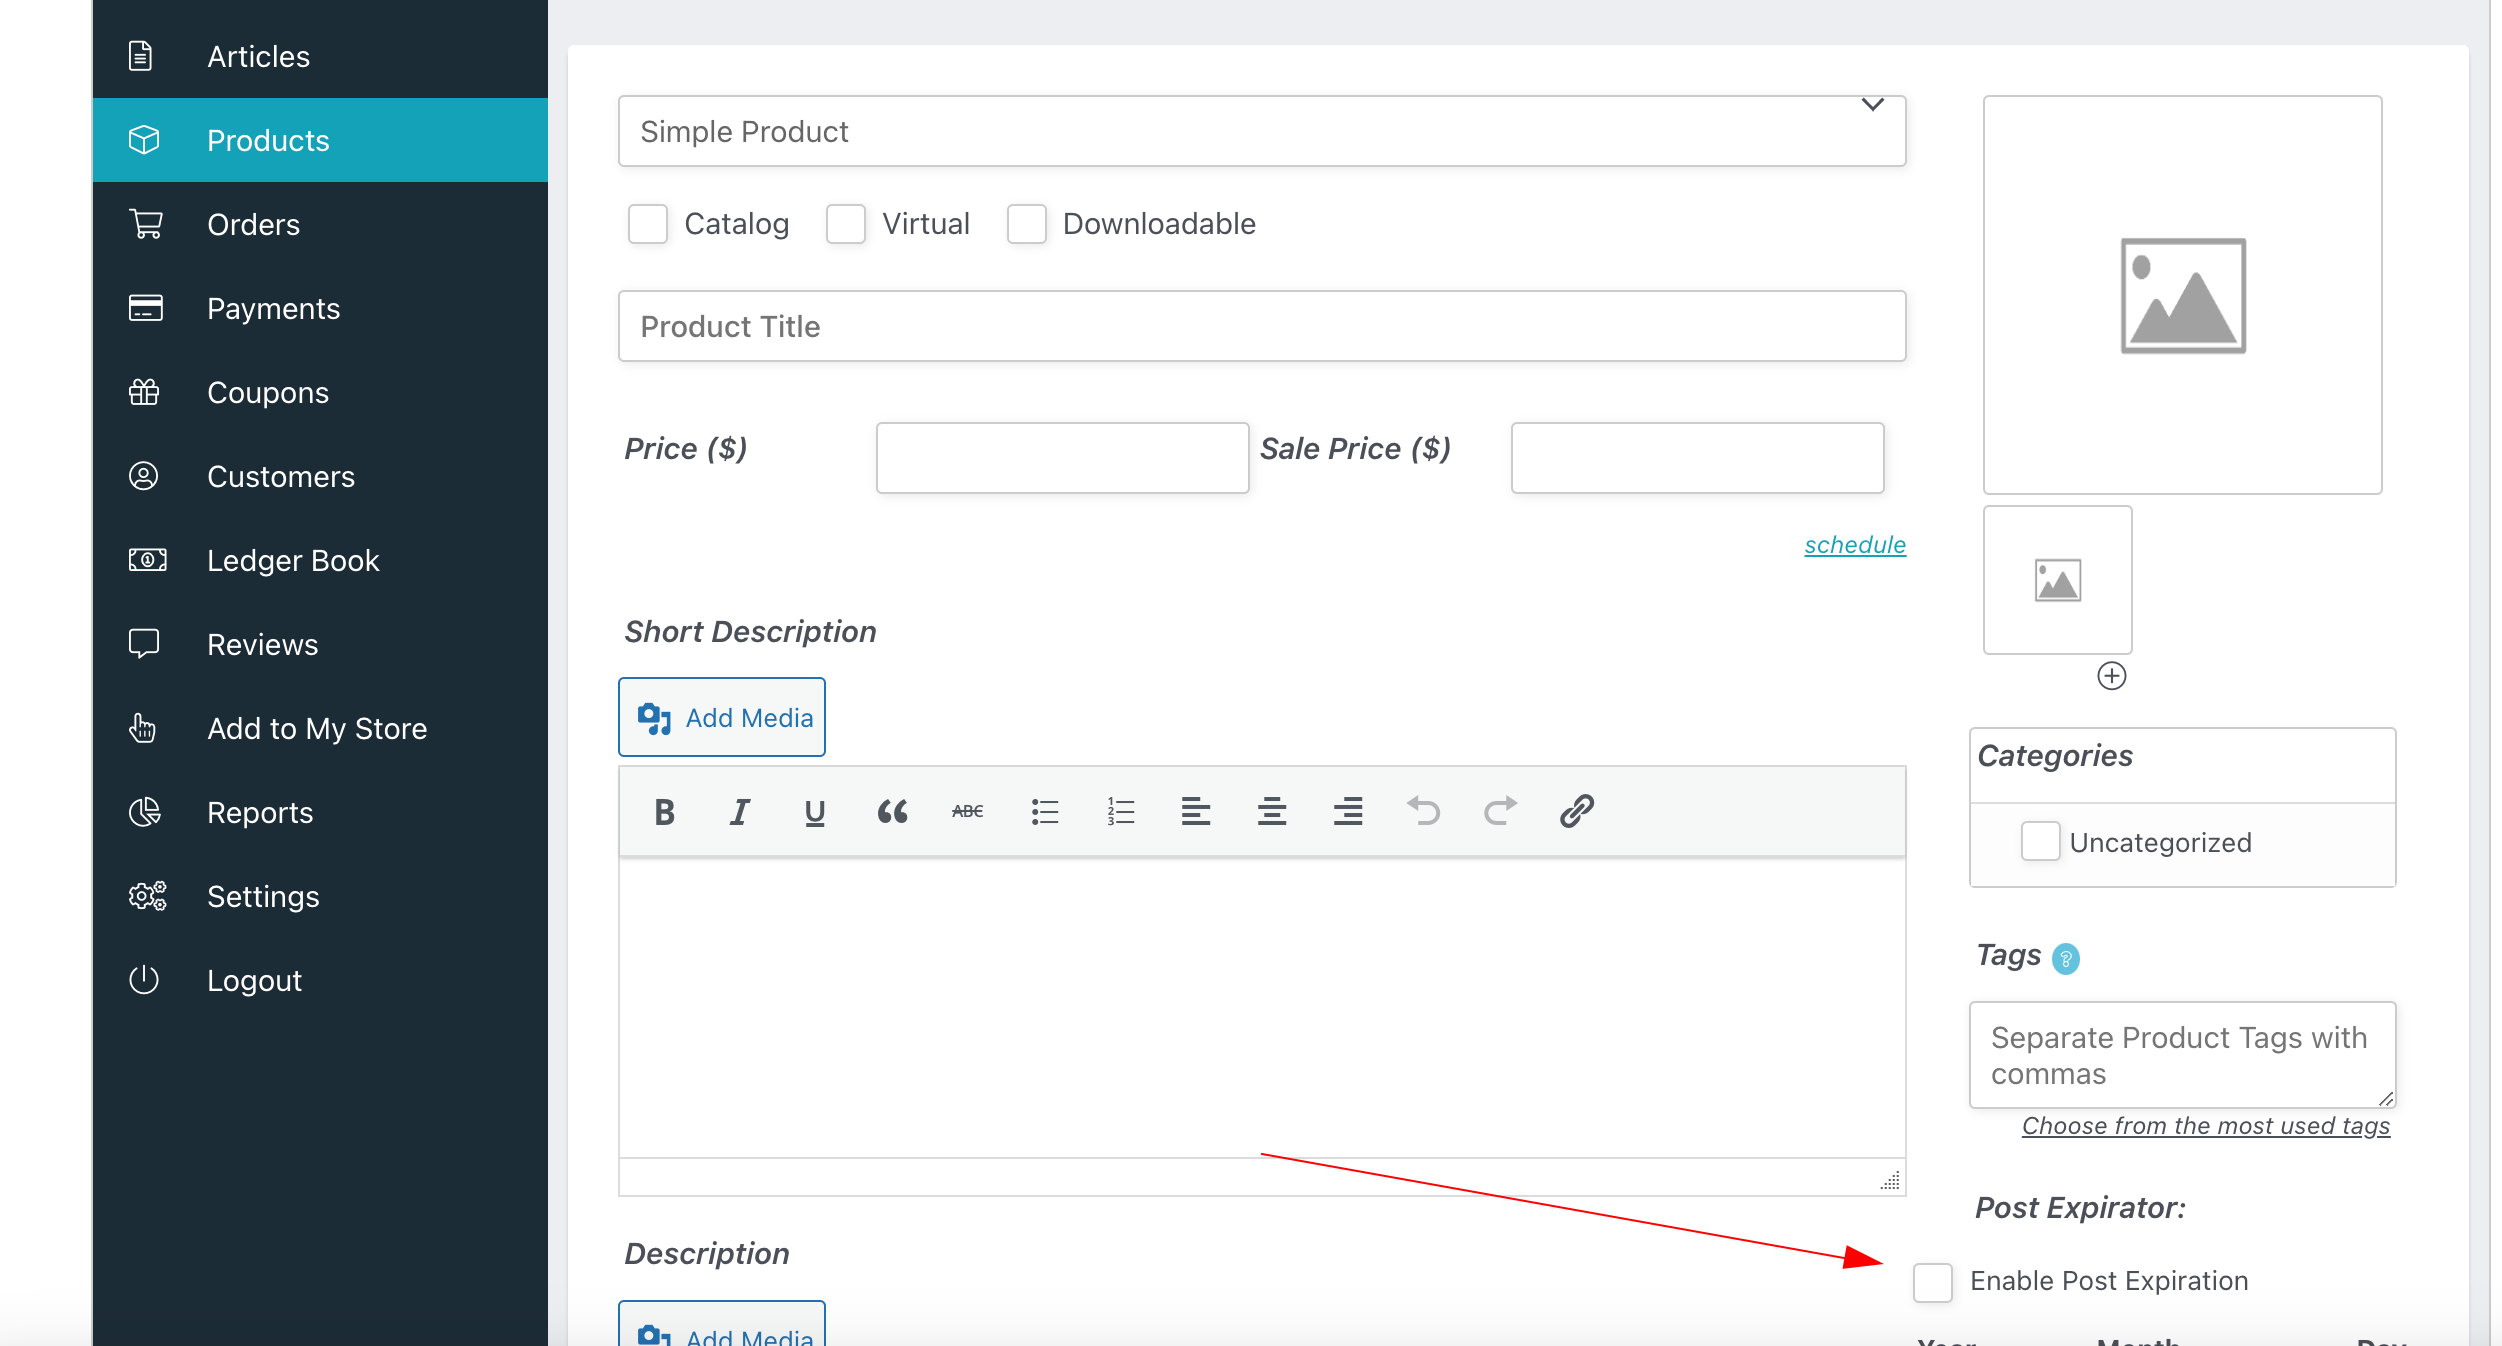Insert a blockquote in the editor
The width and height of the screenshot is (2502, 1346).
point(893,812)
